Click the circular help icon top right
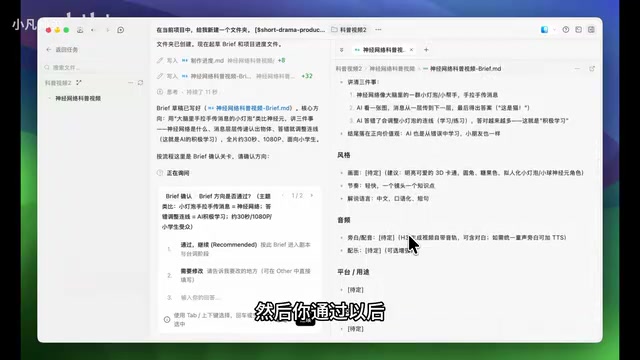 point(566,30)
